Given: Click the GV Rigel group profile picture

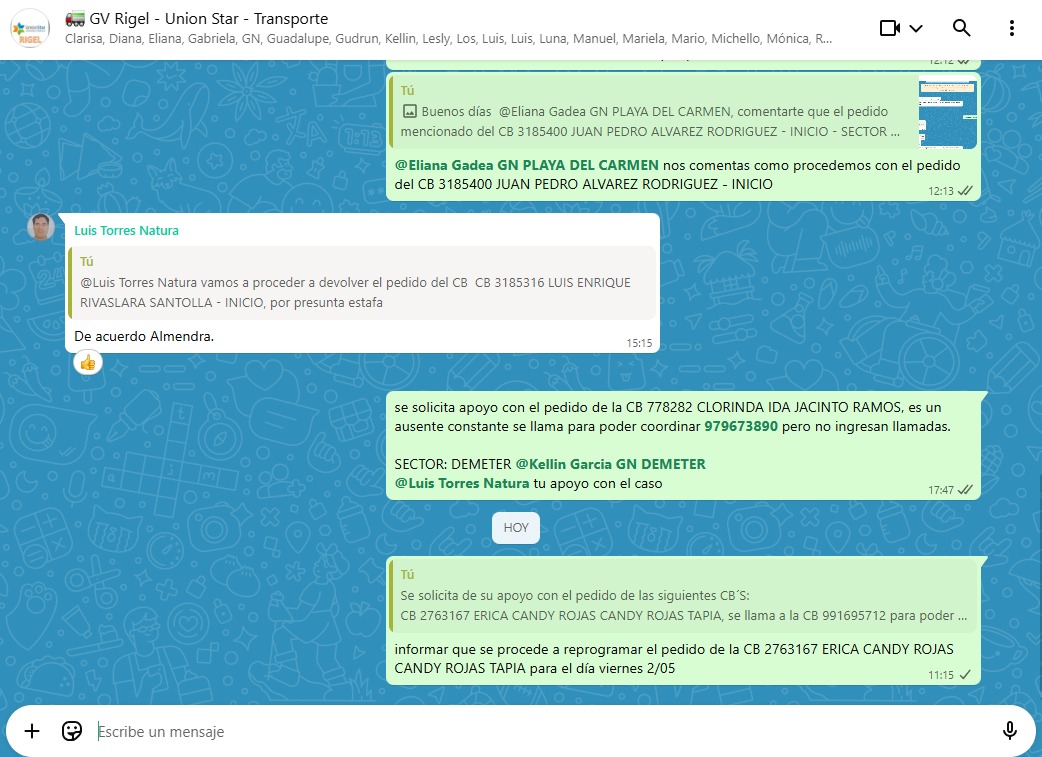Looking at the screenshot, I should coord(29,29).
